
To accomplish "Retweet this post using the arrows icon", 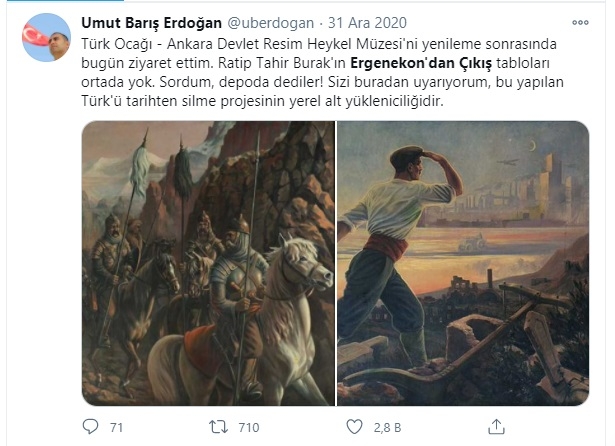I will pos(218,427).
